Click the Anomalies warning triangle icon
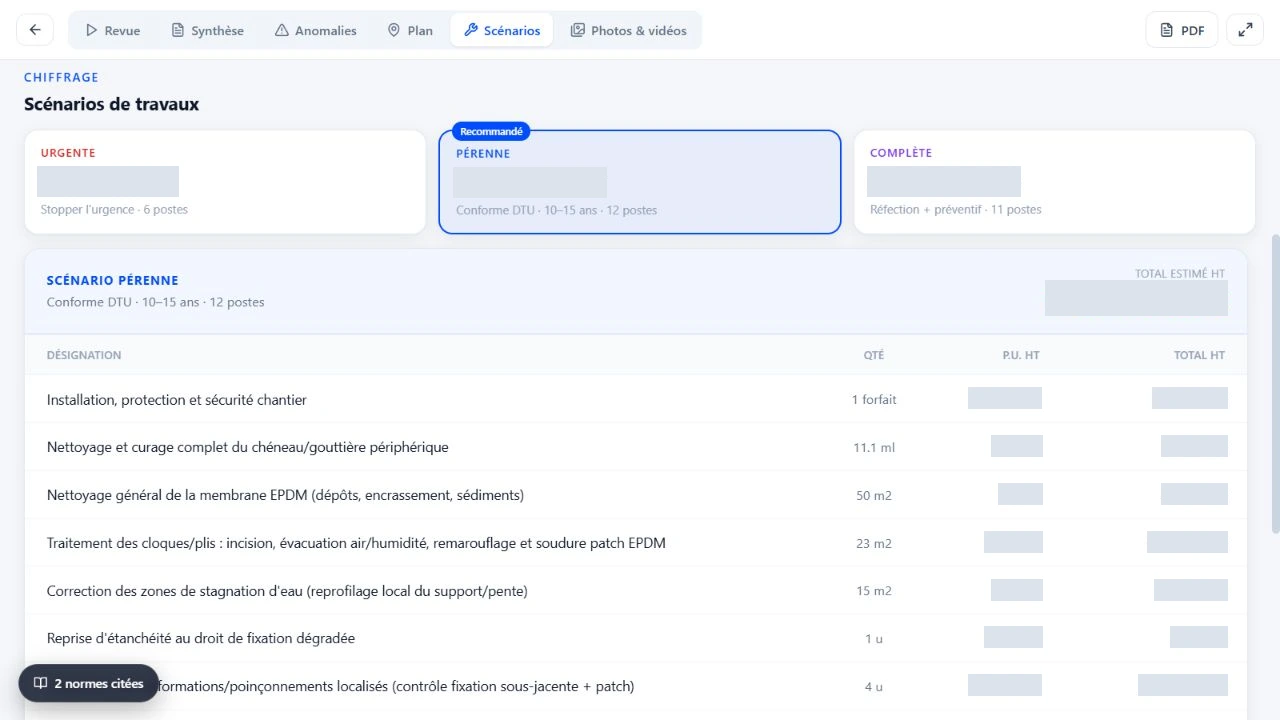Screen dimensions: 1280x720 pyautogui.click(x=282, y=31)
